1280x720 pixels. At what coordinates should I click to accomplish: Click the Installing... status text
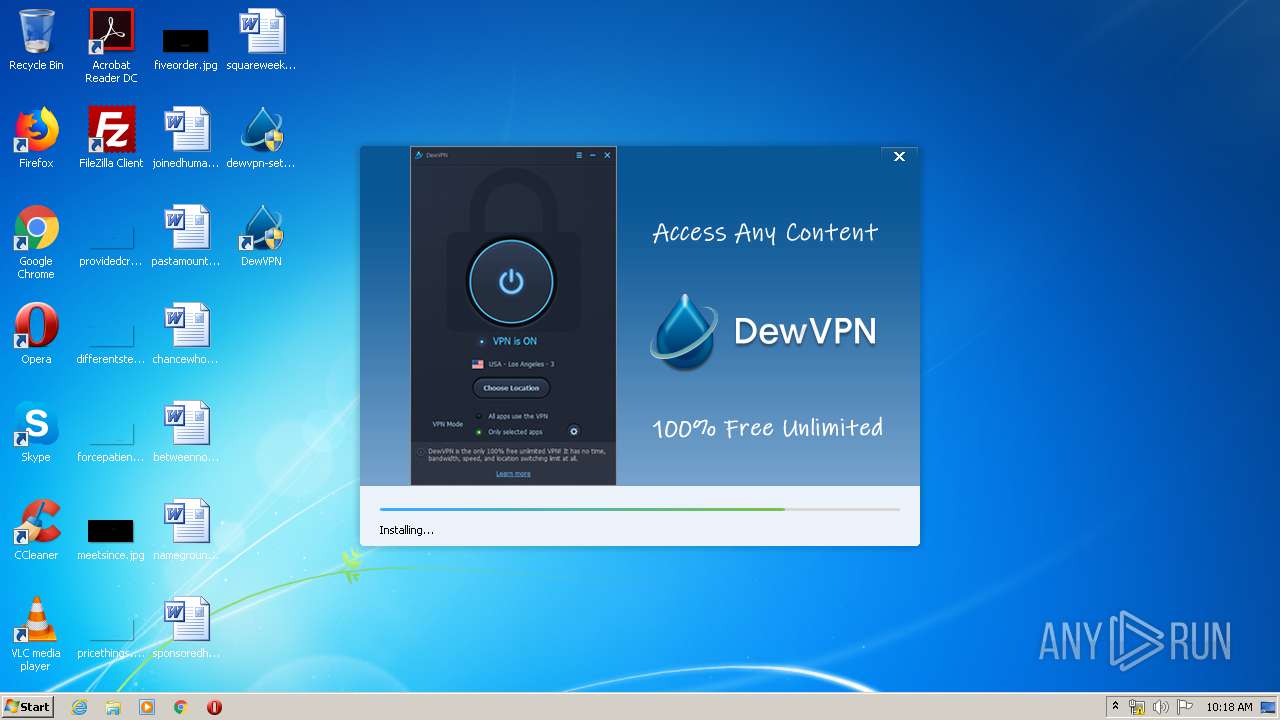click(406, 530)
